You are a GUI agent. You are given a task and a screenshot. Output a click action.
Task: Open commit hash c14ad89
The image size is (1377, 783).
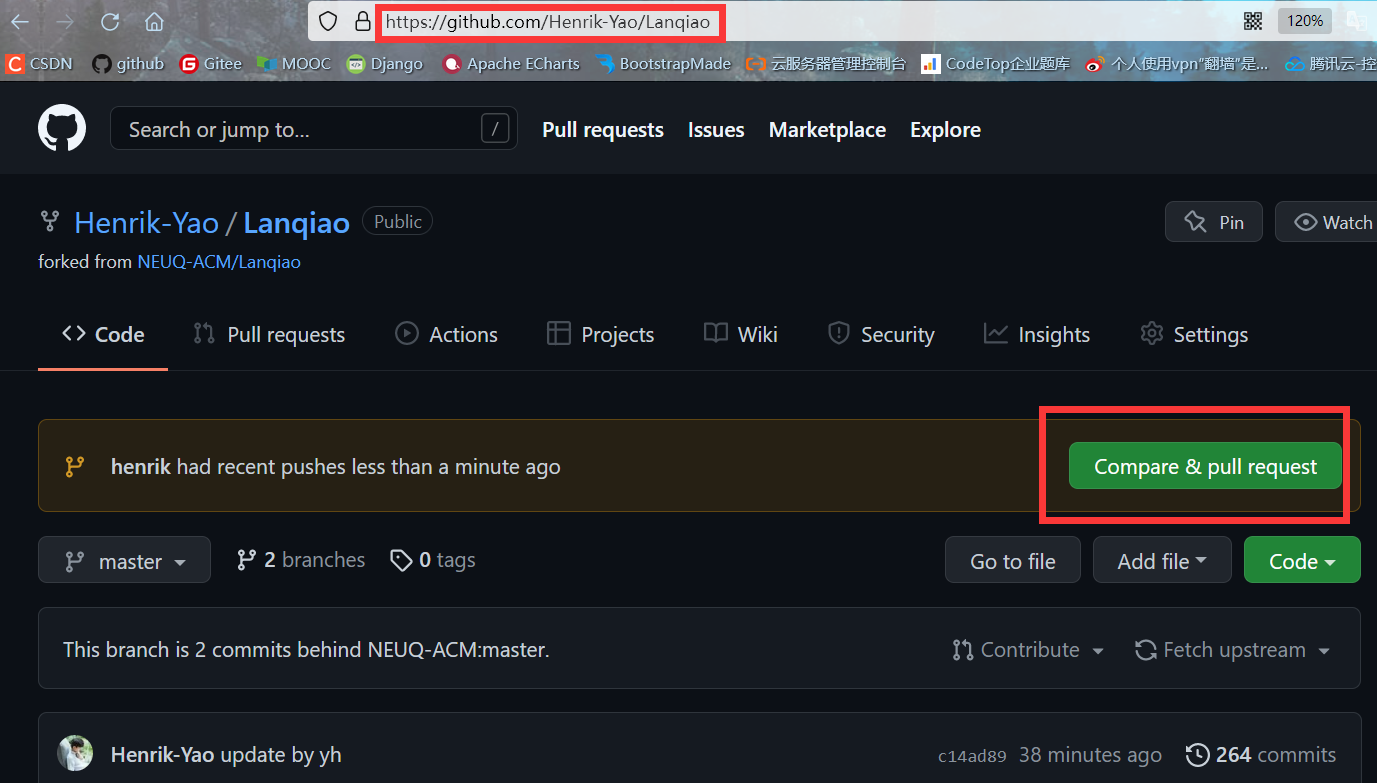[x=972, y=756]
